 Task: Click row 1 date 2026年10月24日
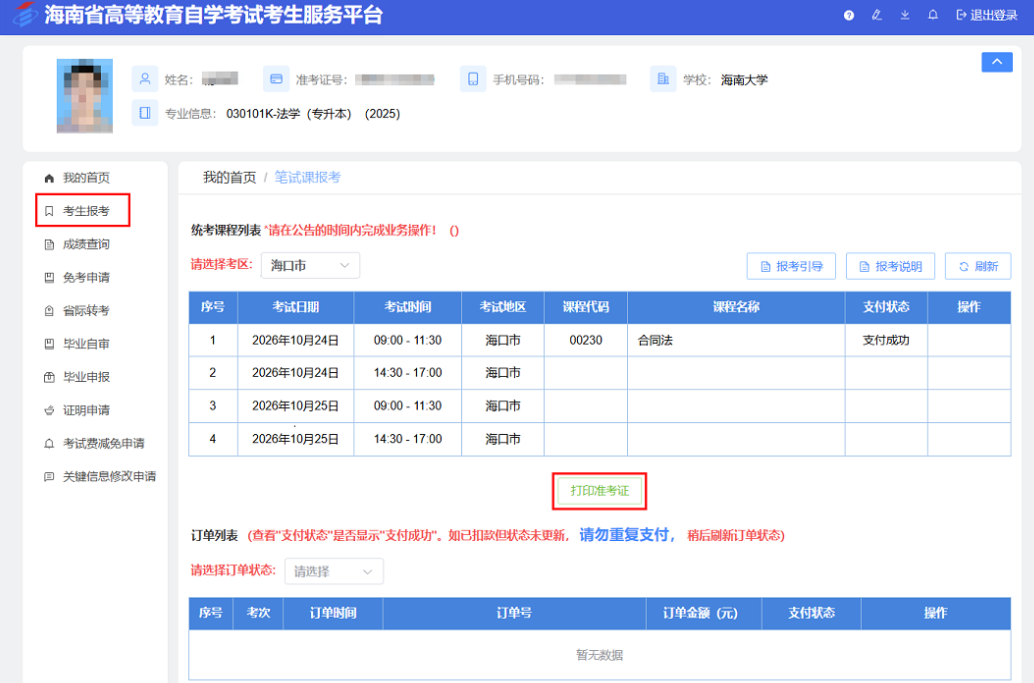pyautogui.click(x=295, y=340)
